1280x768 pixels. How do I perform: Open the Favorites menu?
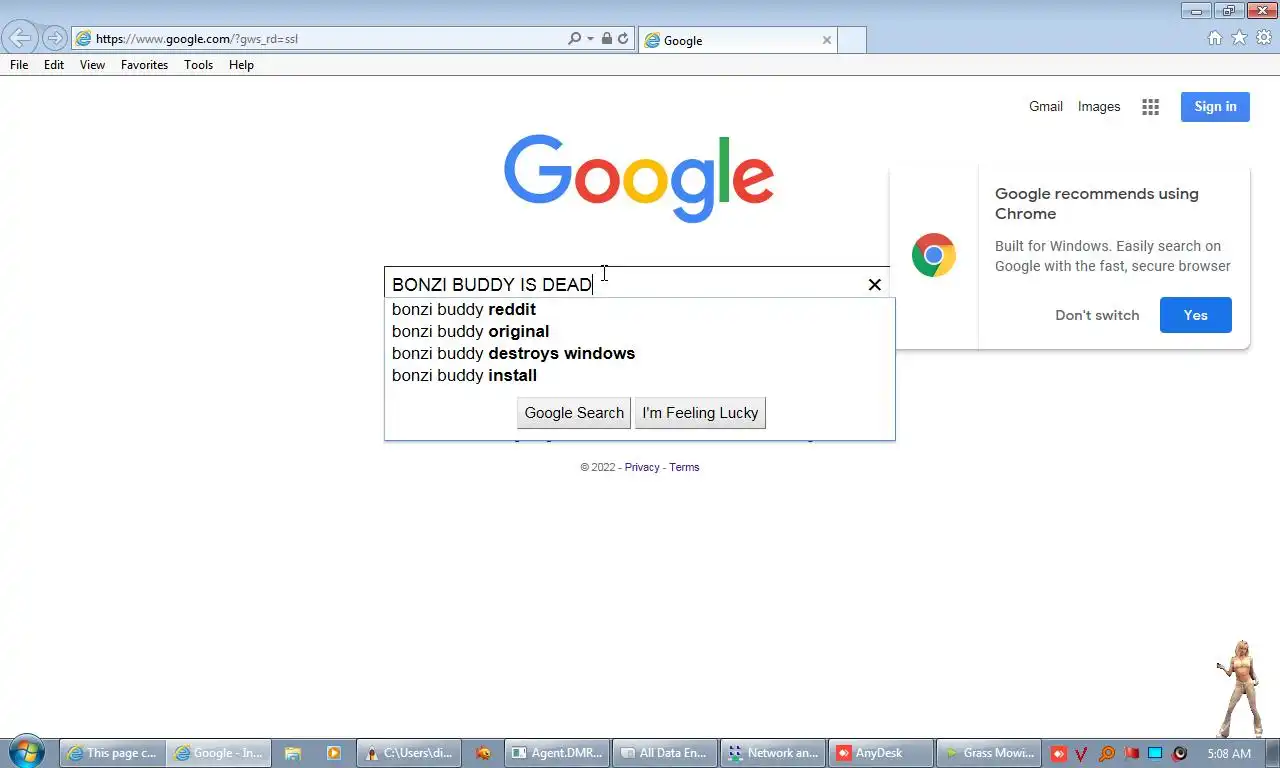144,65
